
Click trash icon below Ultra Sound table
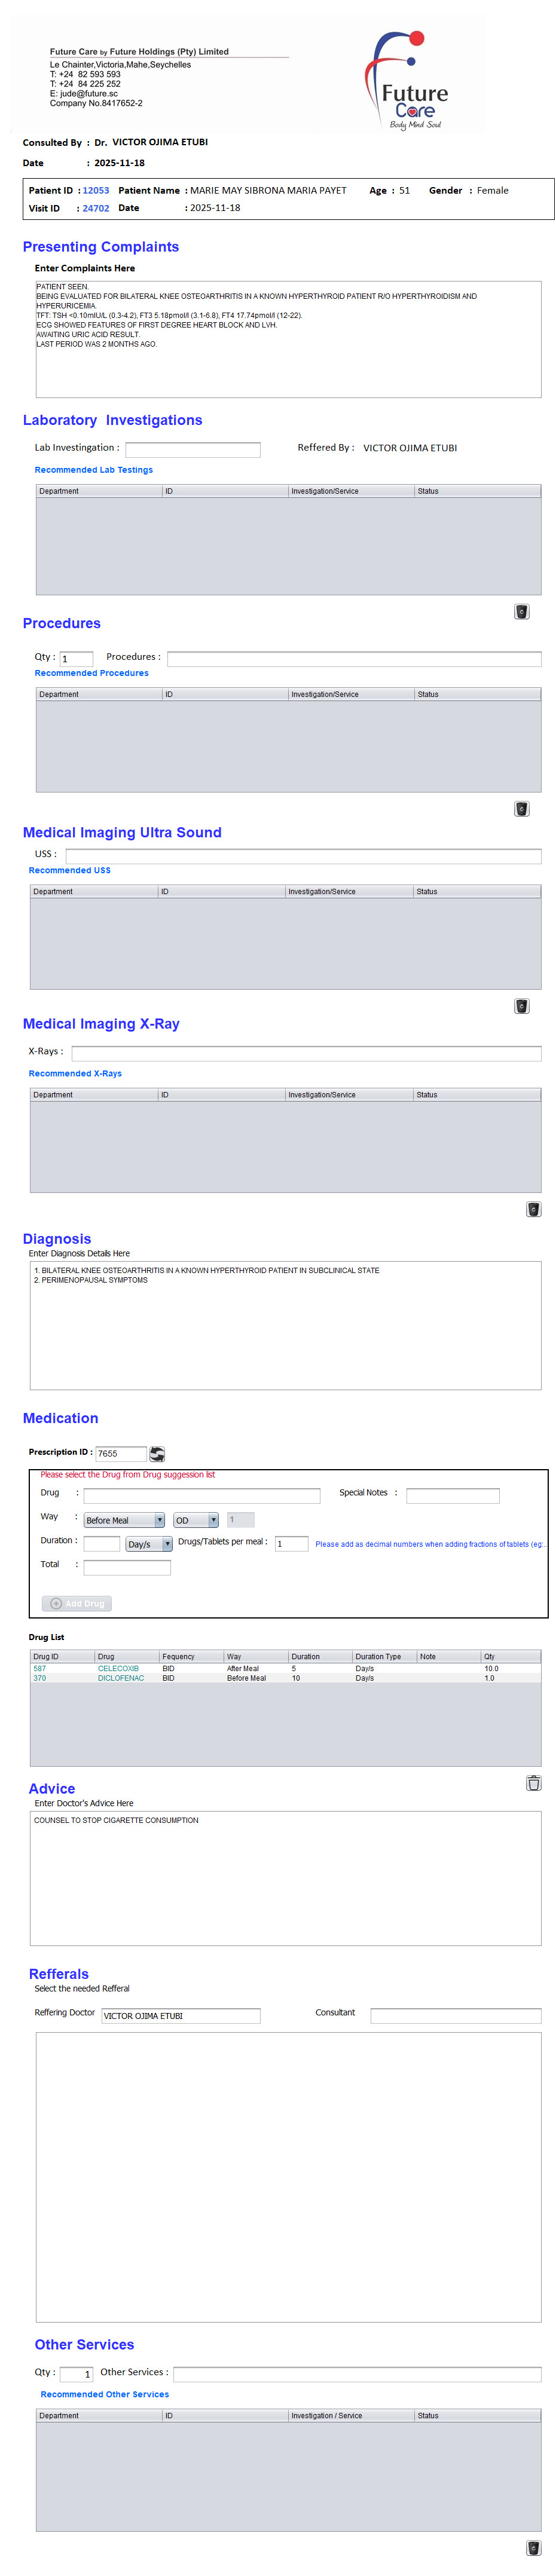[x=522, y=1006]
